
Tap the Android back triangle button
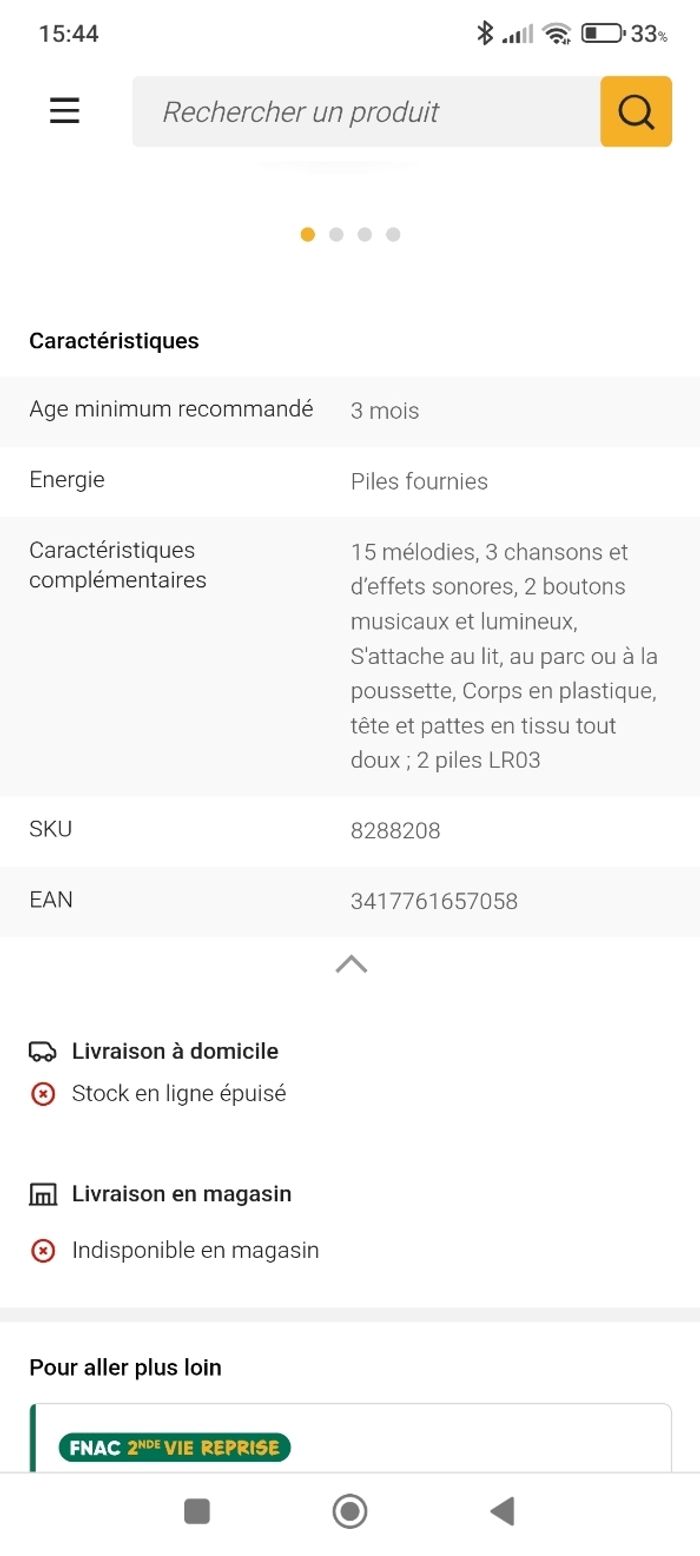502,1511
